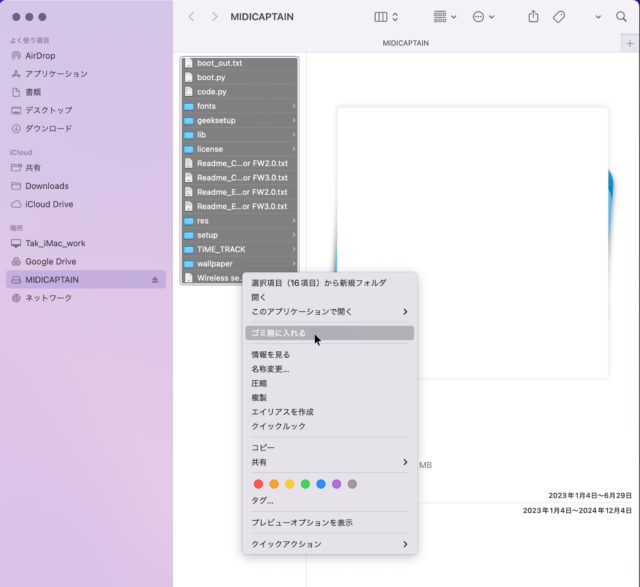Choose プレビューオプションを表示 in context menu
The height and width of the screenshot is (587, 640).
[330, 523]
